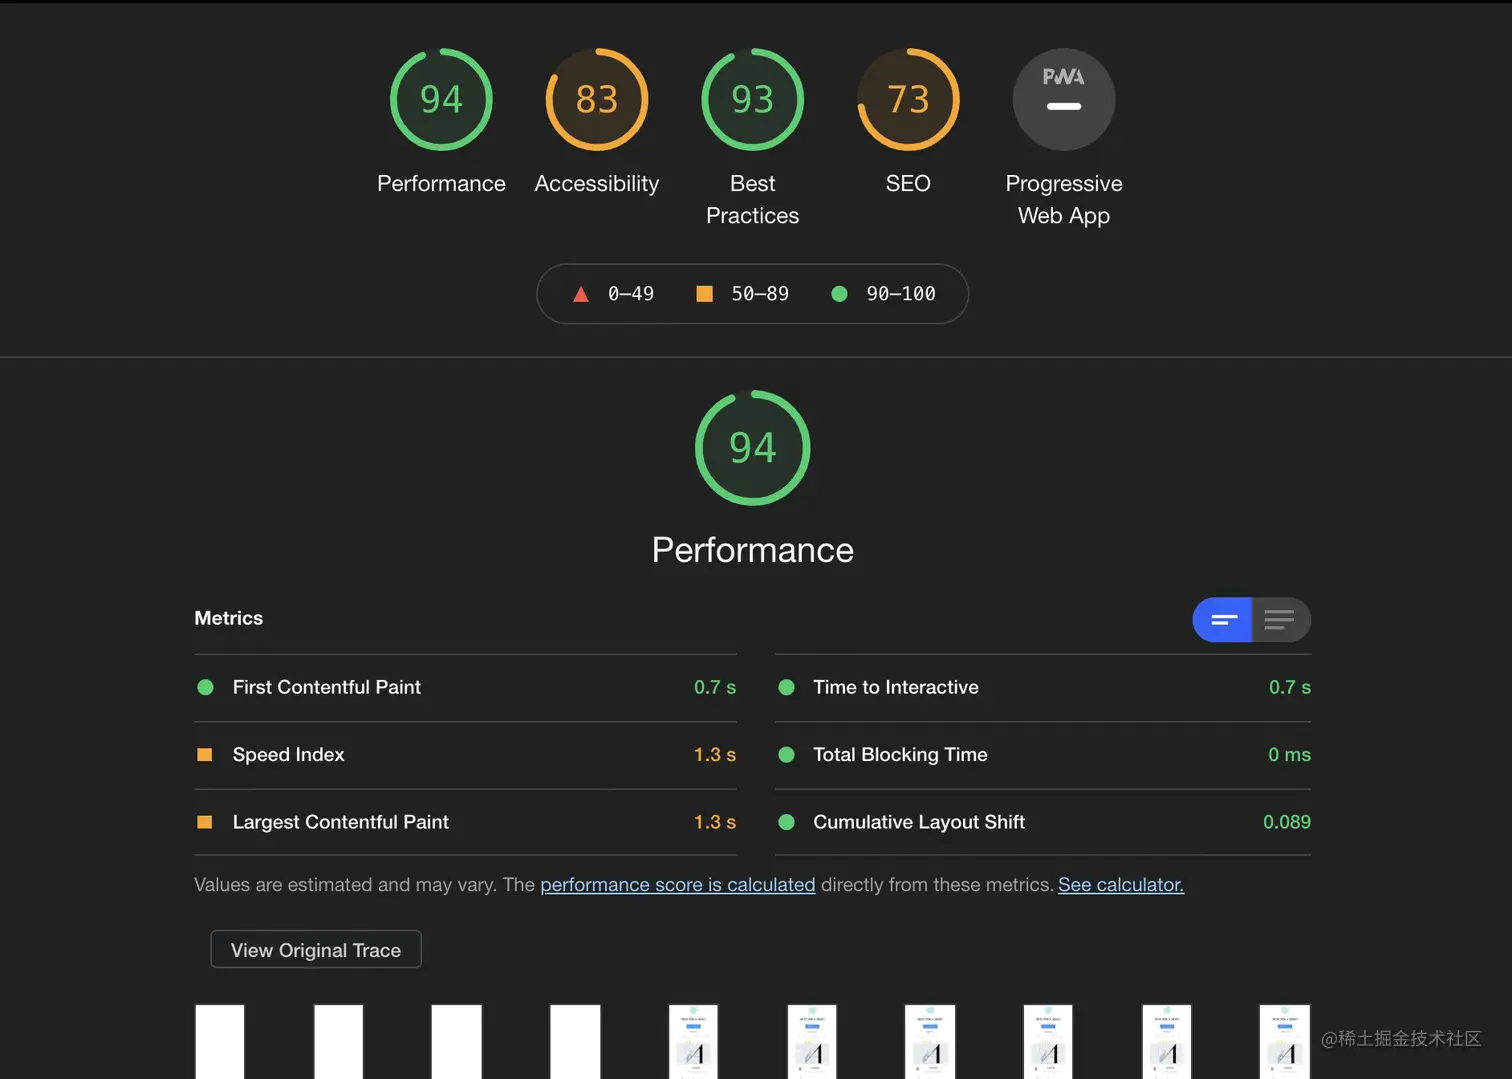Click the Performance score gauge at top

click(x=441, y=99)
